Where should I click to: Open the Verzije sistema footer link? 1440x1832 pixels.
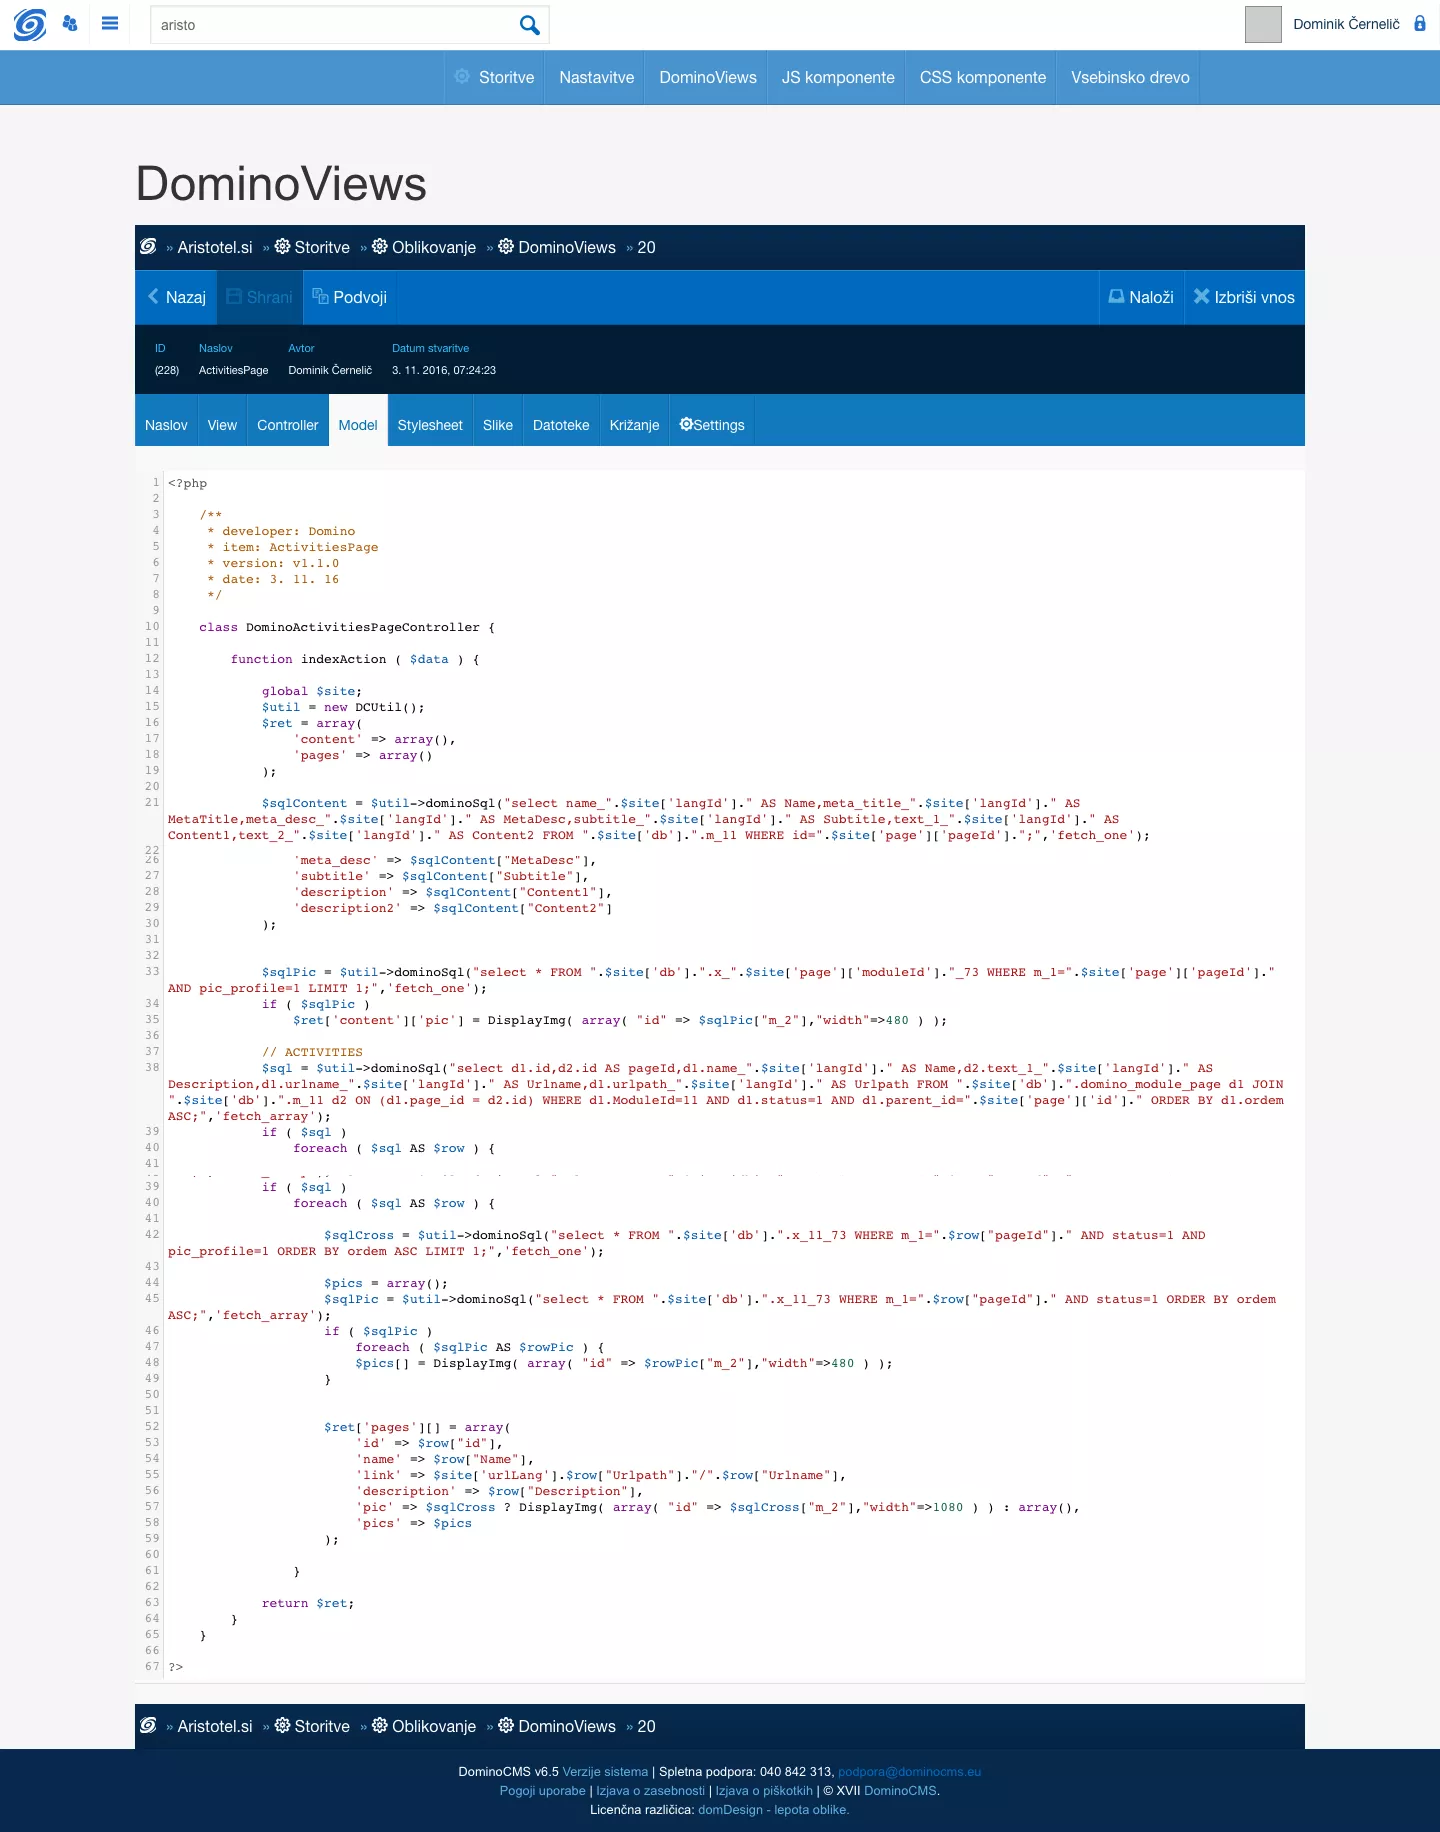pos(605,1771)
